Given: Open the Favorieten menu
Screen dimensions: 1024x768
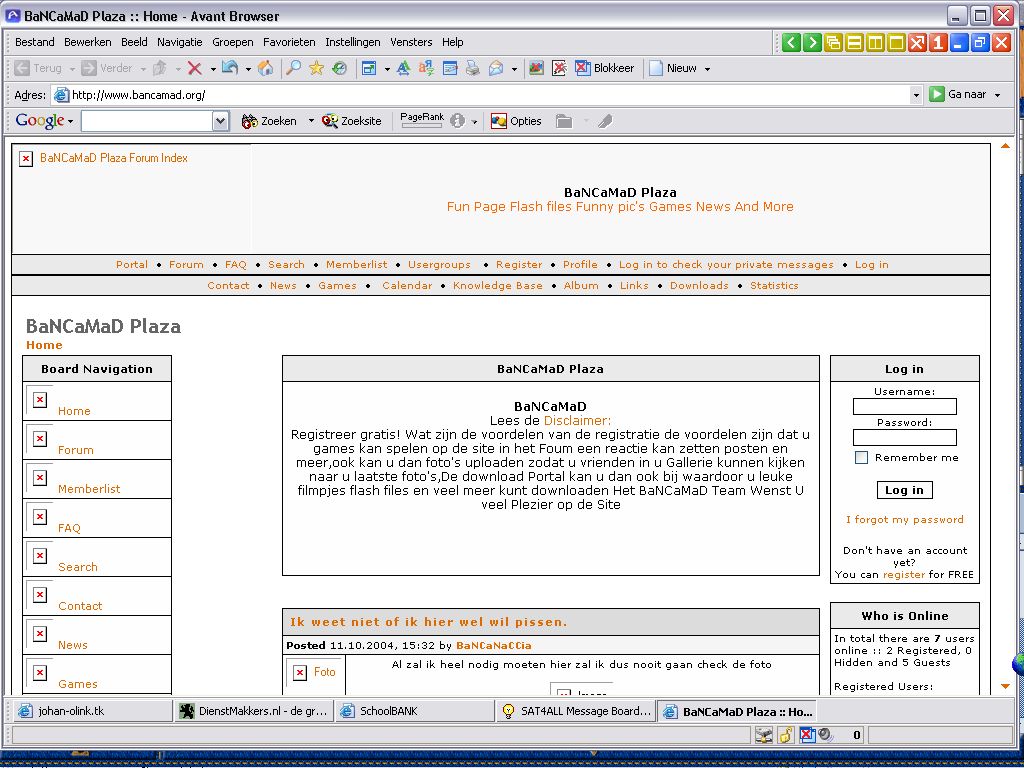Looking at the screenshot, I should click(x=289, y=42).
